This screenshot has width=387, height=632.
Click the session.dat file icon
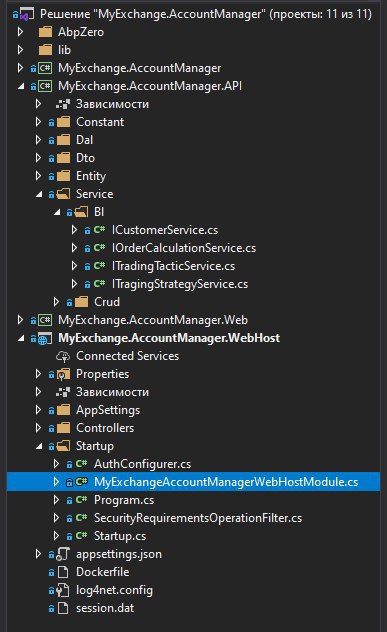63,608
